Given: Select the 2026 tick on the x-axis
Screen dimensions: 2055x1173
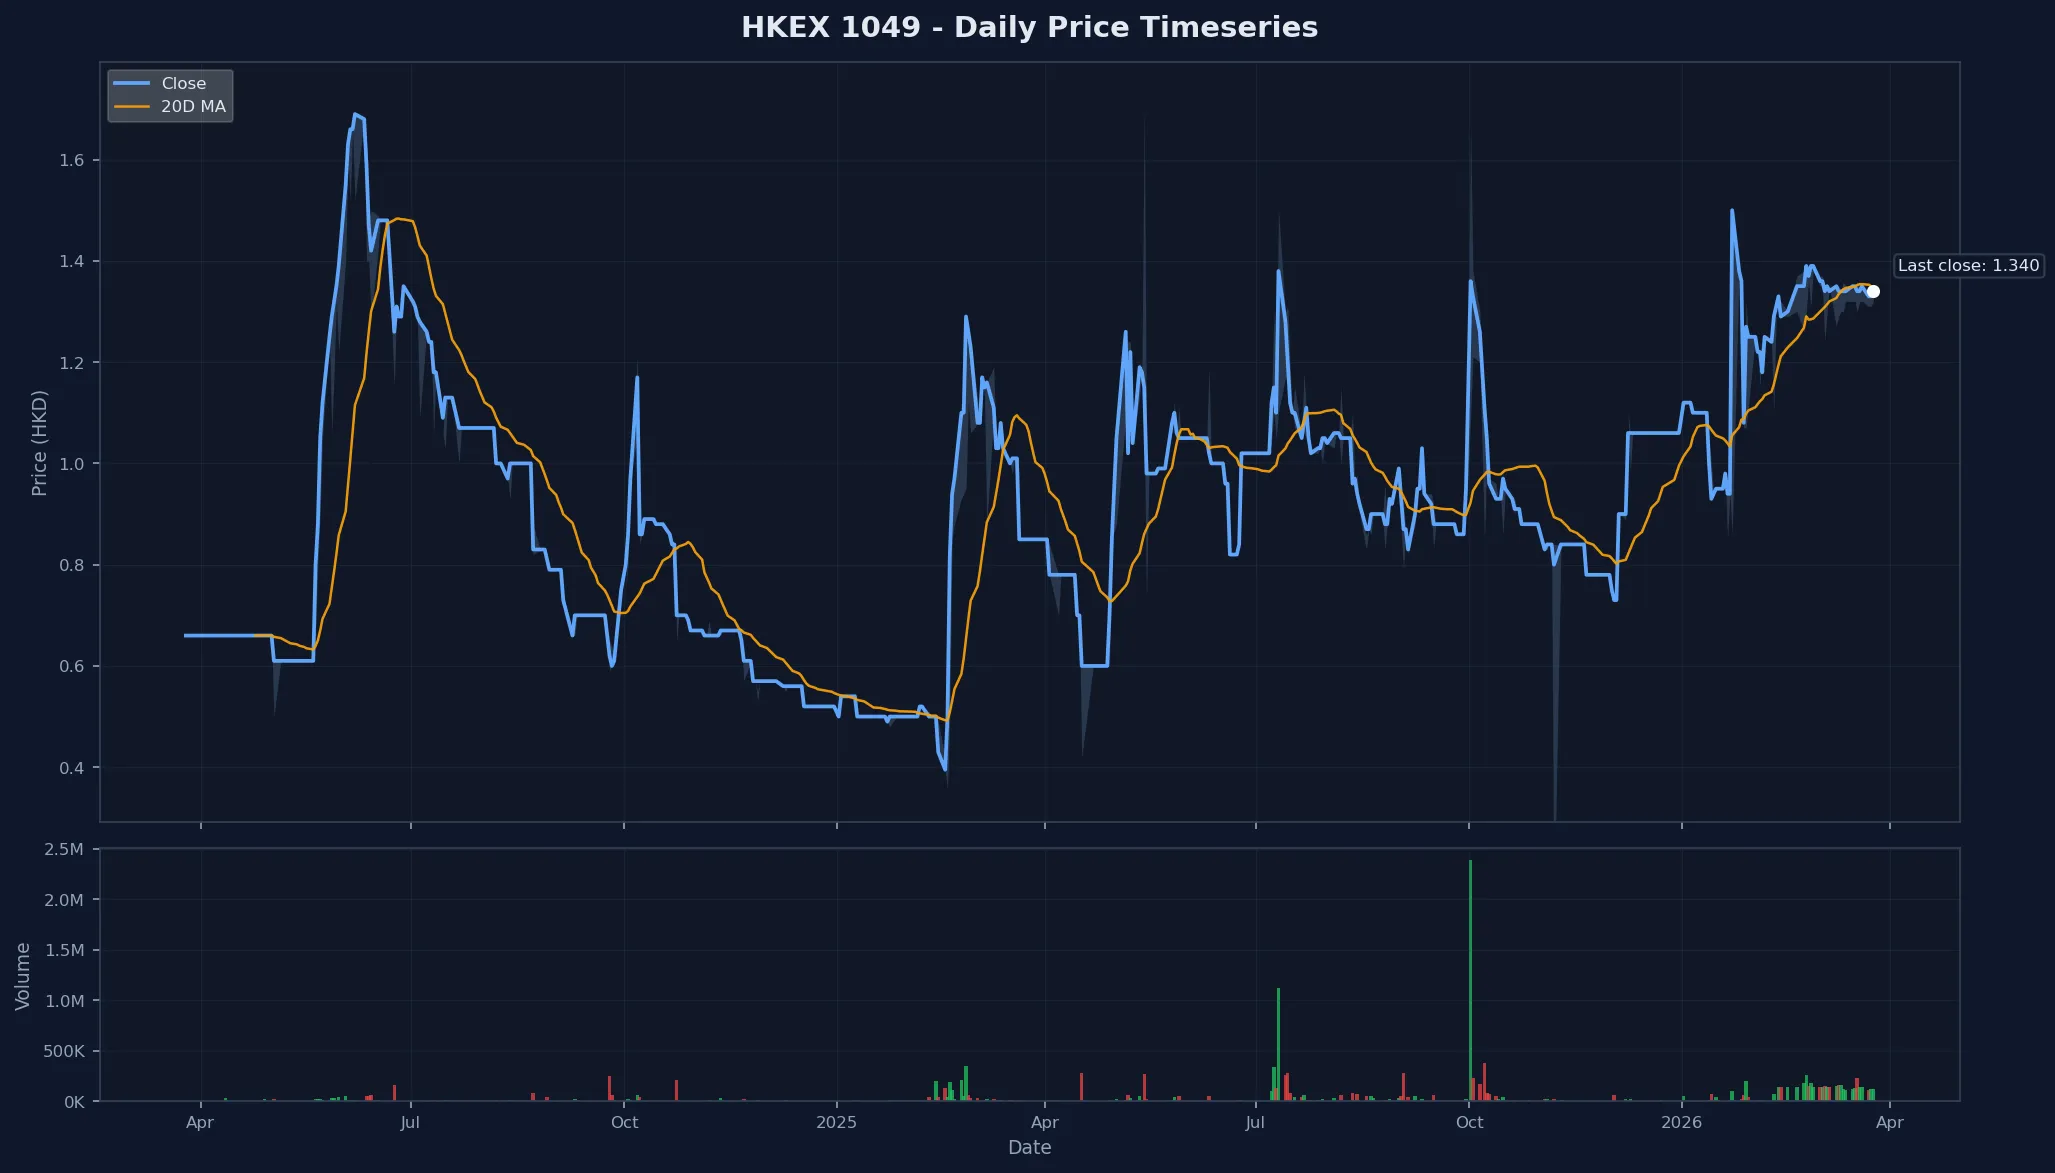Looking at the screenshot, I should [1683, 1122].
